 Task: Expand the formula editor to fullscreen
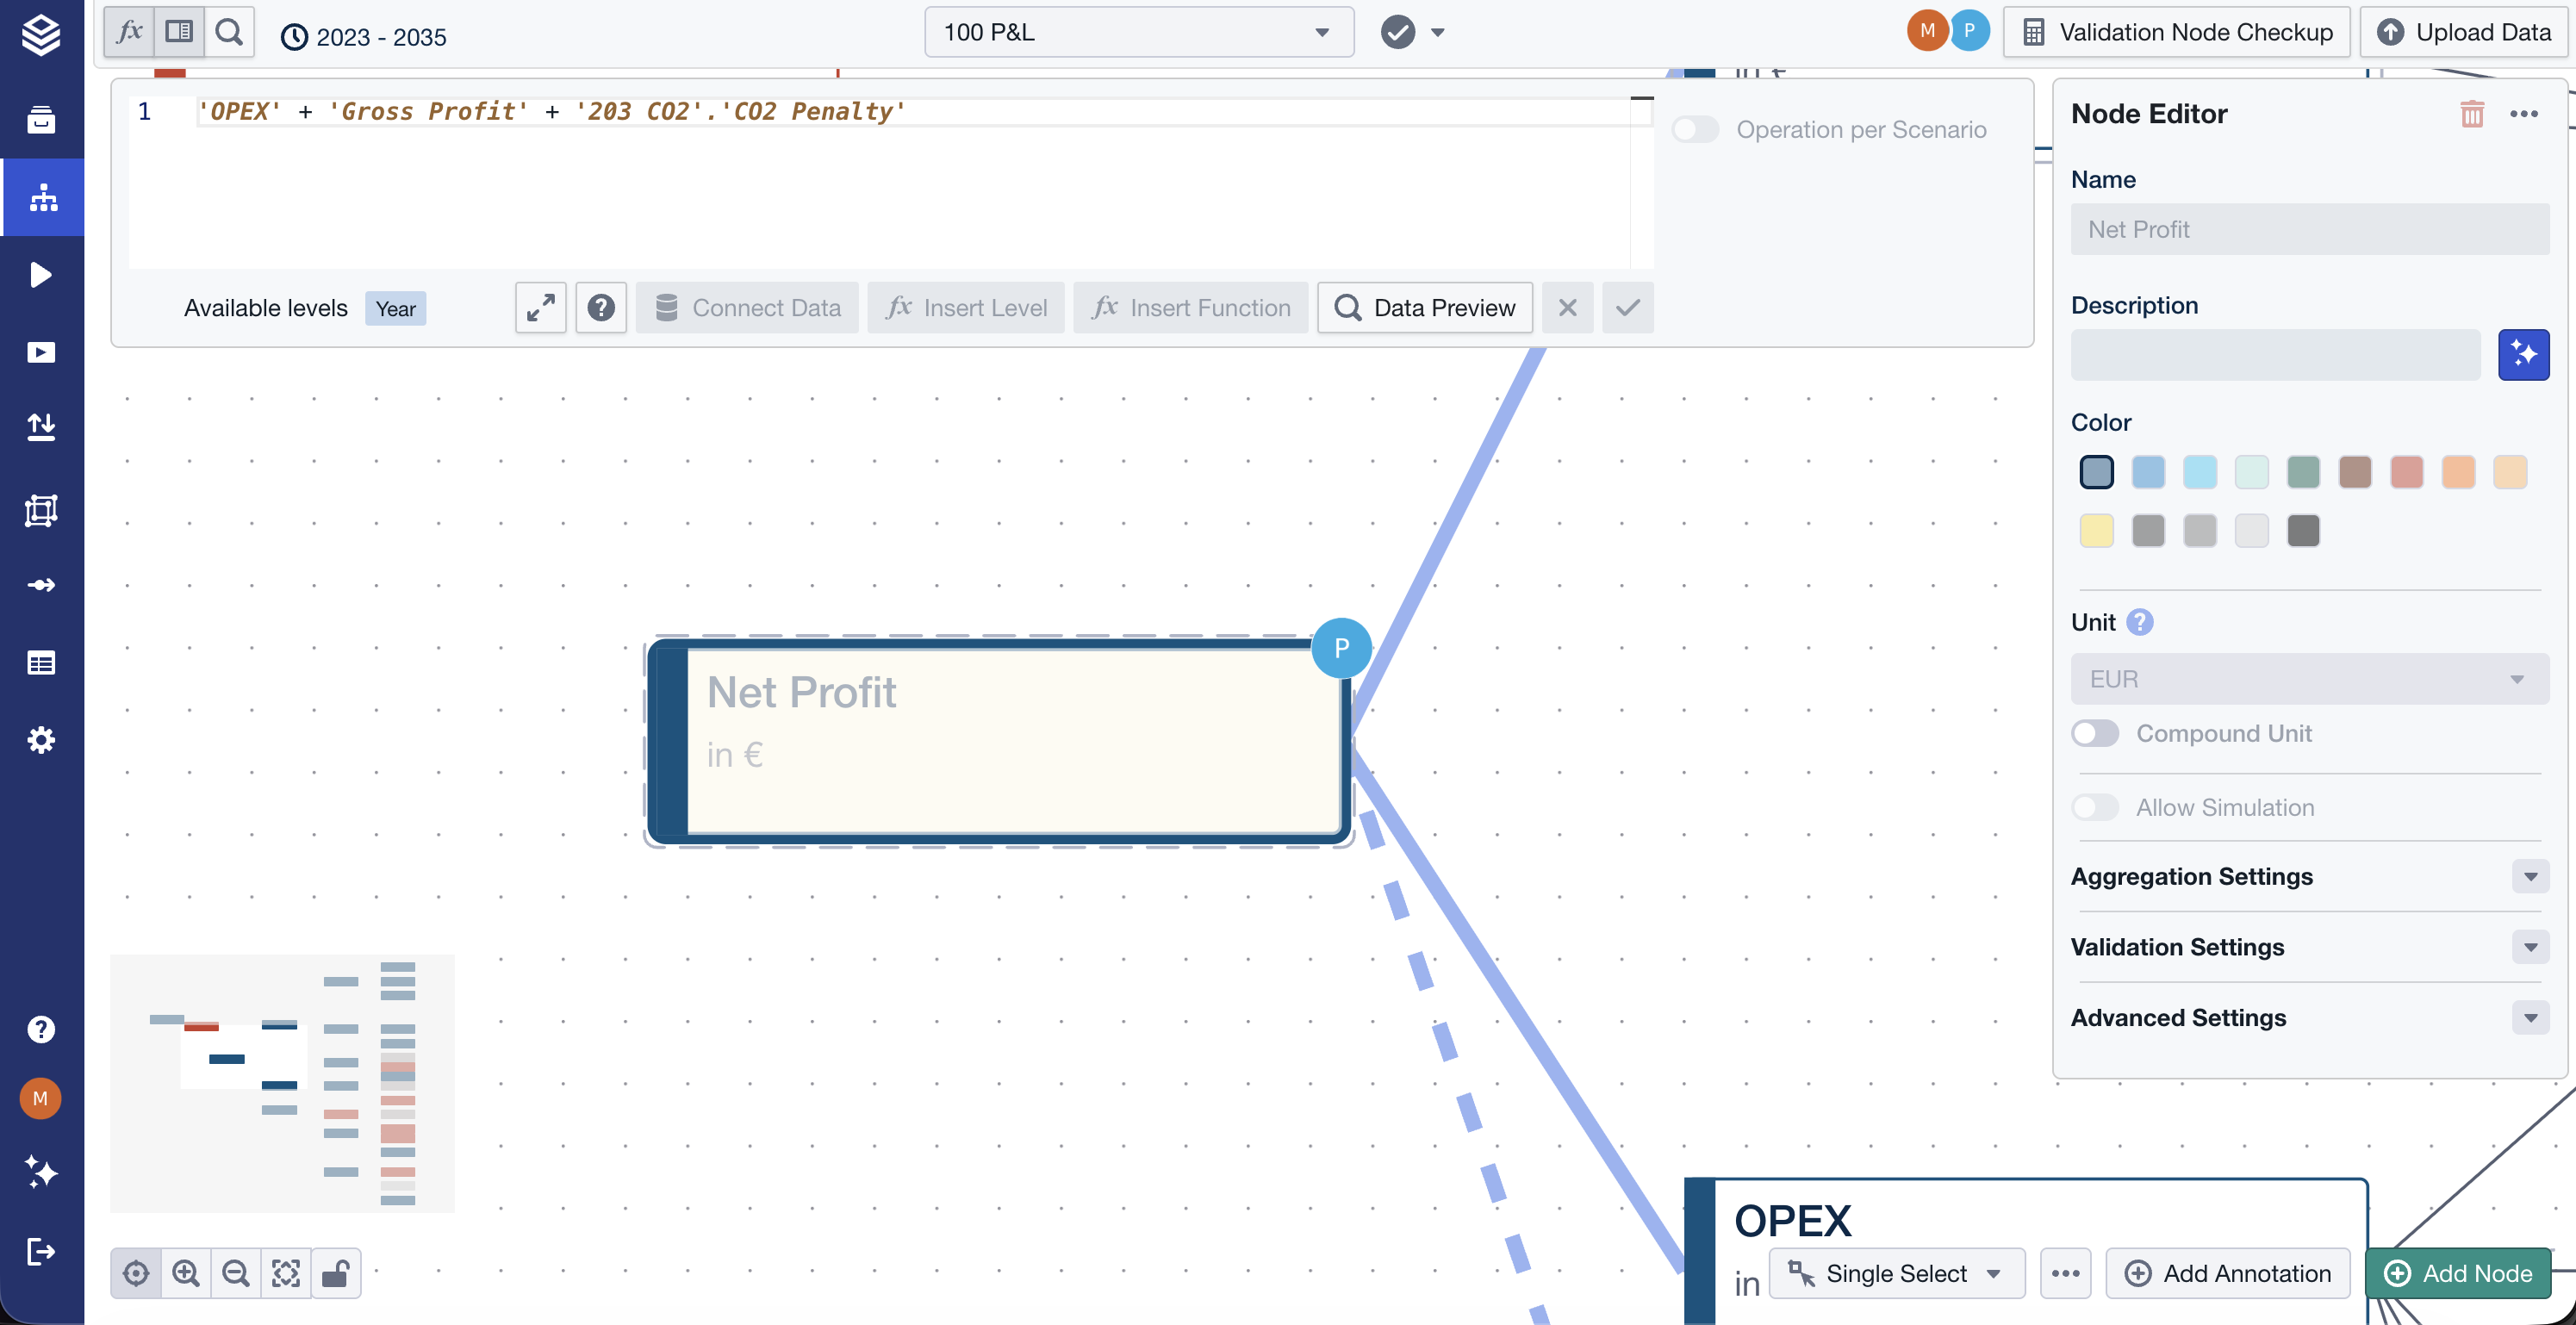point(540,308)
